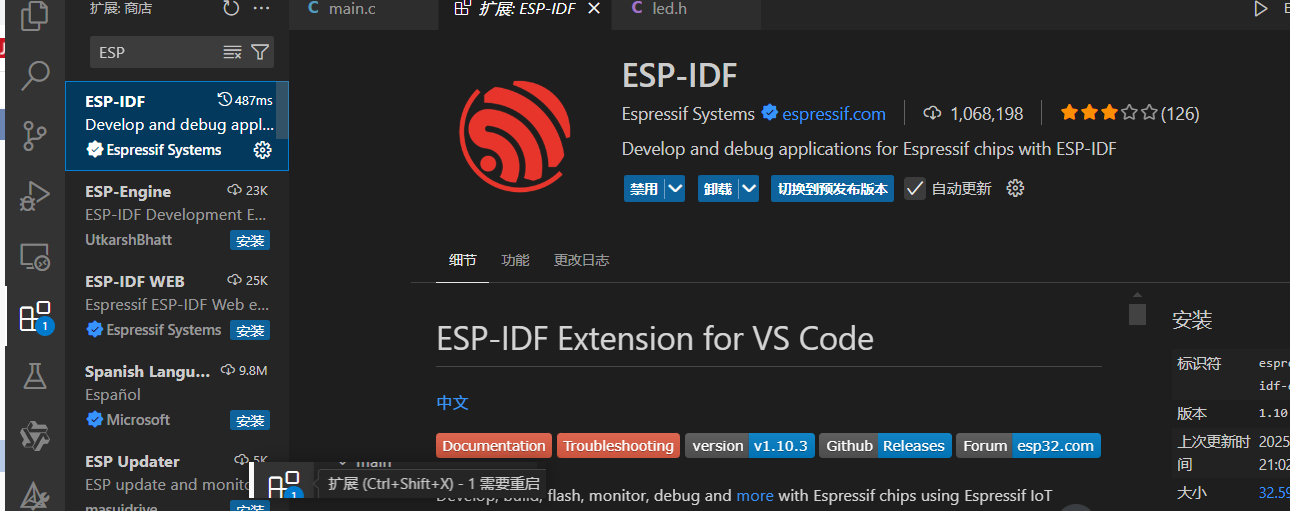Select the ESP-Engine extension entry

177,216
